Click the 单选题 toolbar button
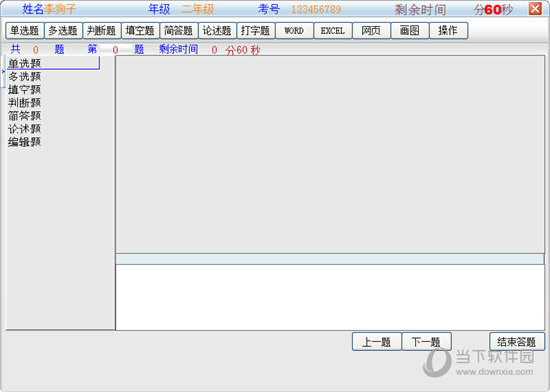This screenshot has width=550, height=392. point(25,31)
